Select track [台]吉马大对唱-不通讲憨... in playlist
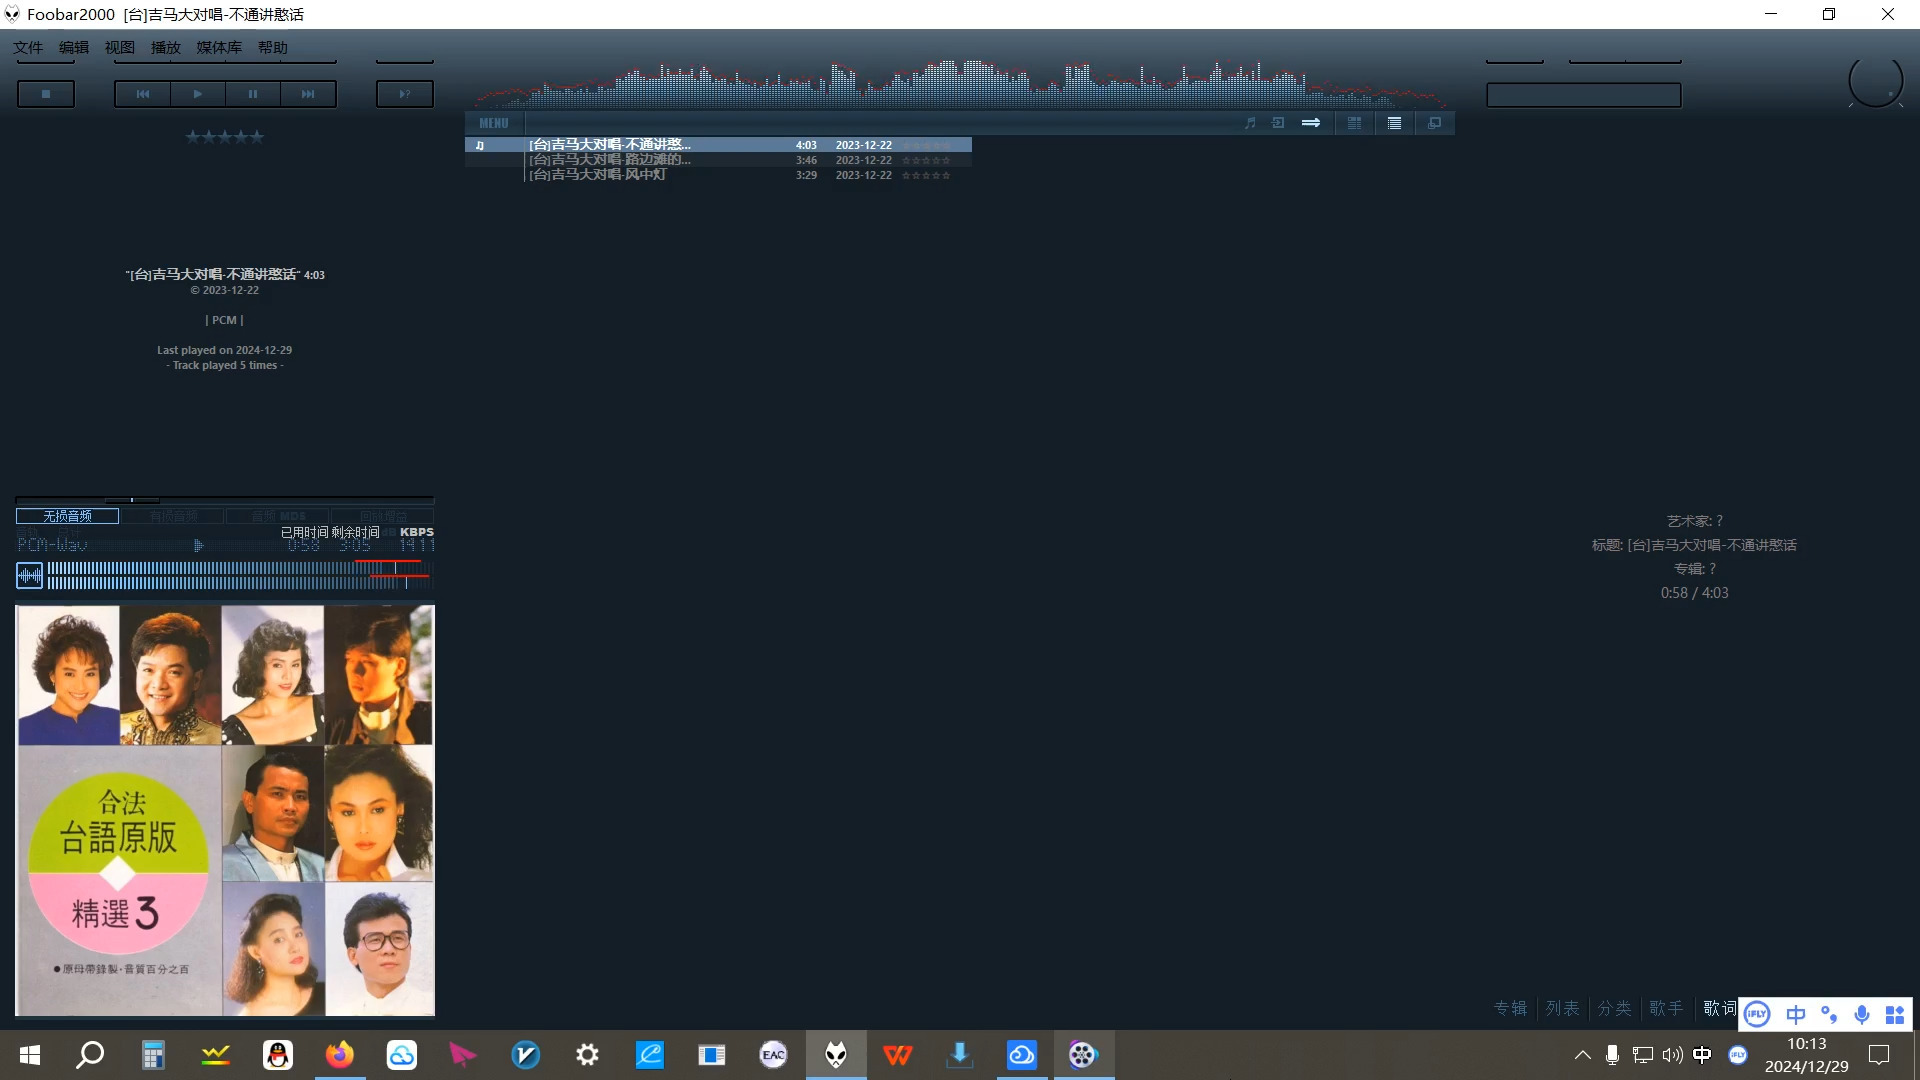1920x1080 pixels. click(x=718, y=145)
